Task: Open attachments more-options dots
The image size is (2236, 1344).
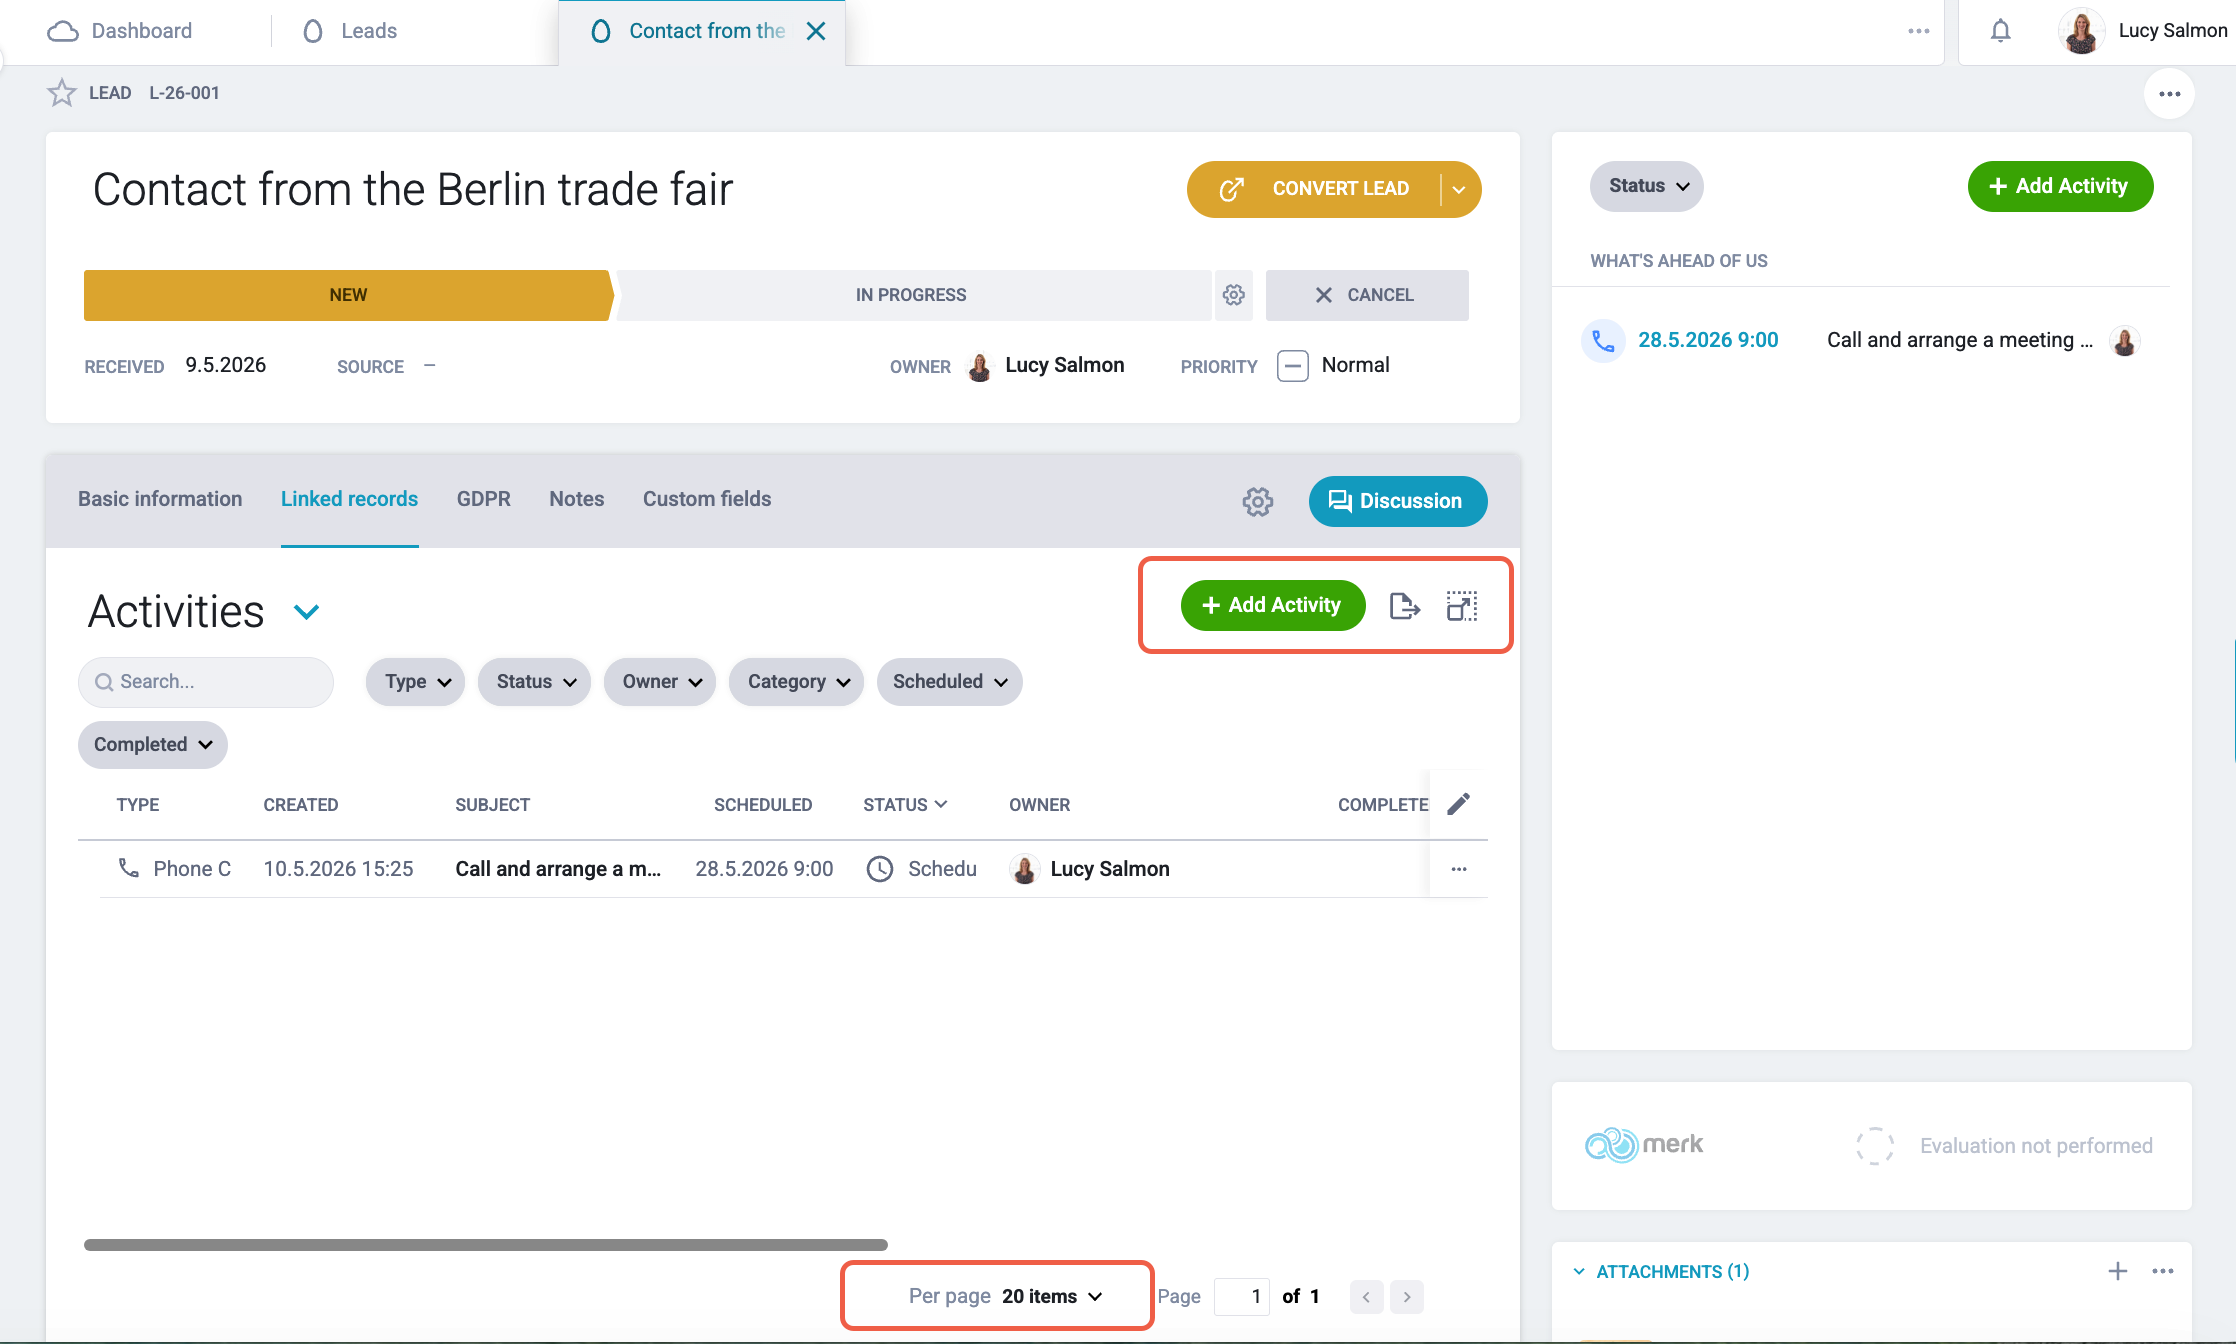Action: coord(2163,1271)
